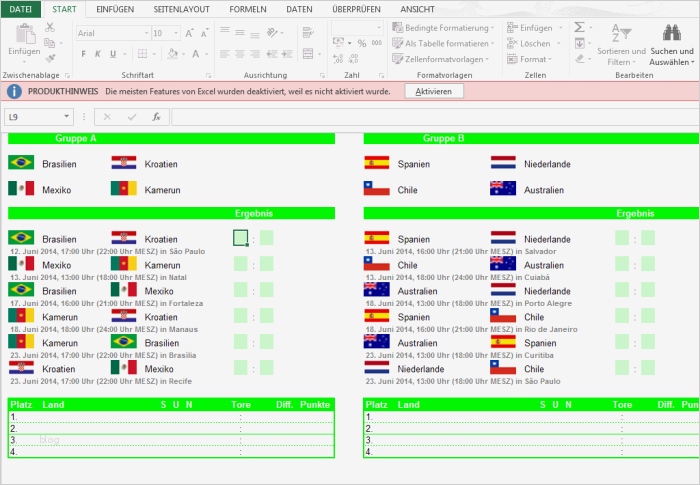Screen dimensions: 700x485
Task: Click the formula bar cancel X icon
Action: coord(107,117)
